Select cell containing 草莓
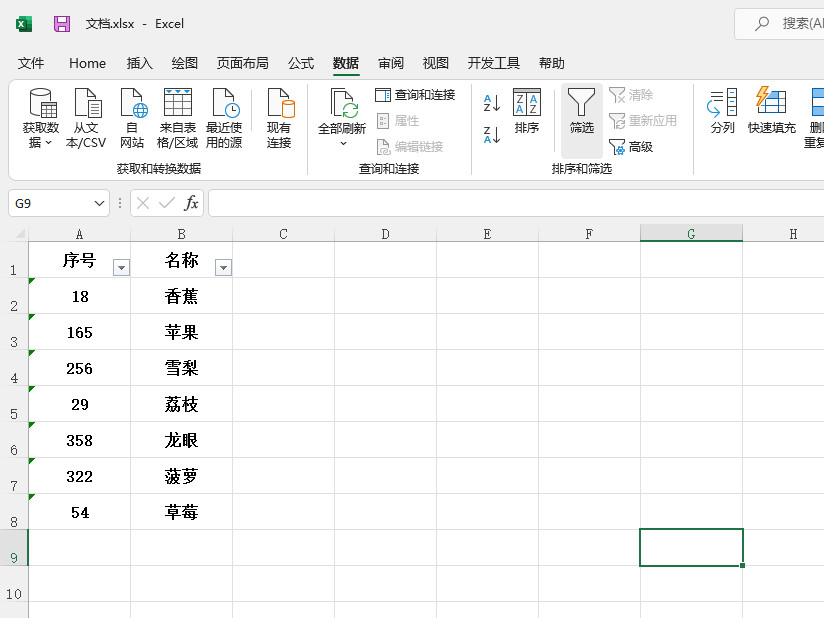The height and width of the screenshot is (618, 824). pyautogui.click(x=181, y=512)
